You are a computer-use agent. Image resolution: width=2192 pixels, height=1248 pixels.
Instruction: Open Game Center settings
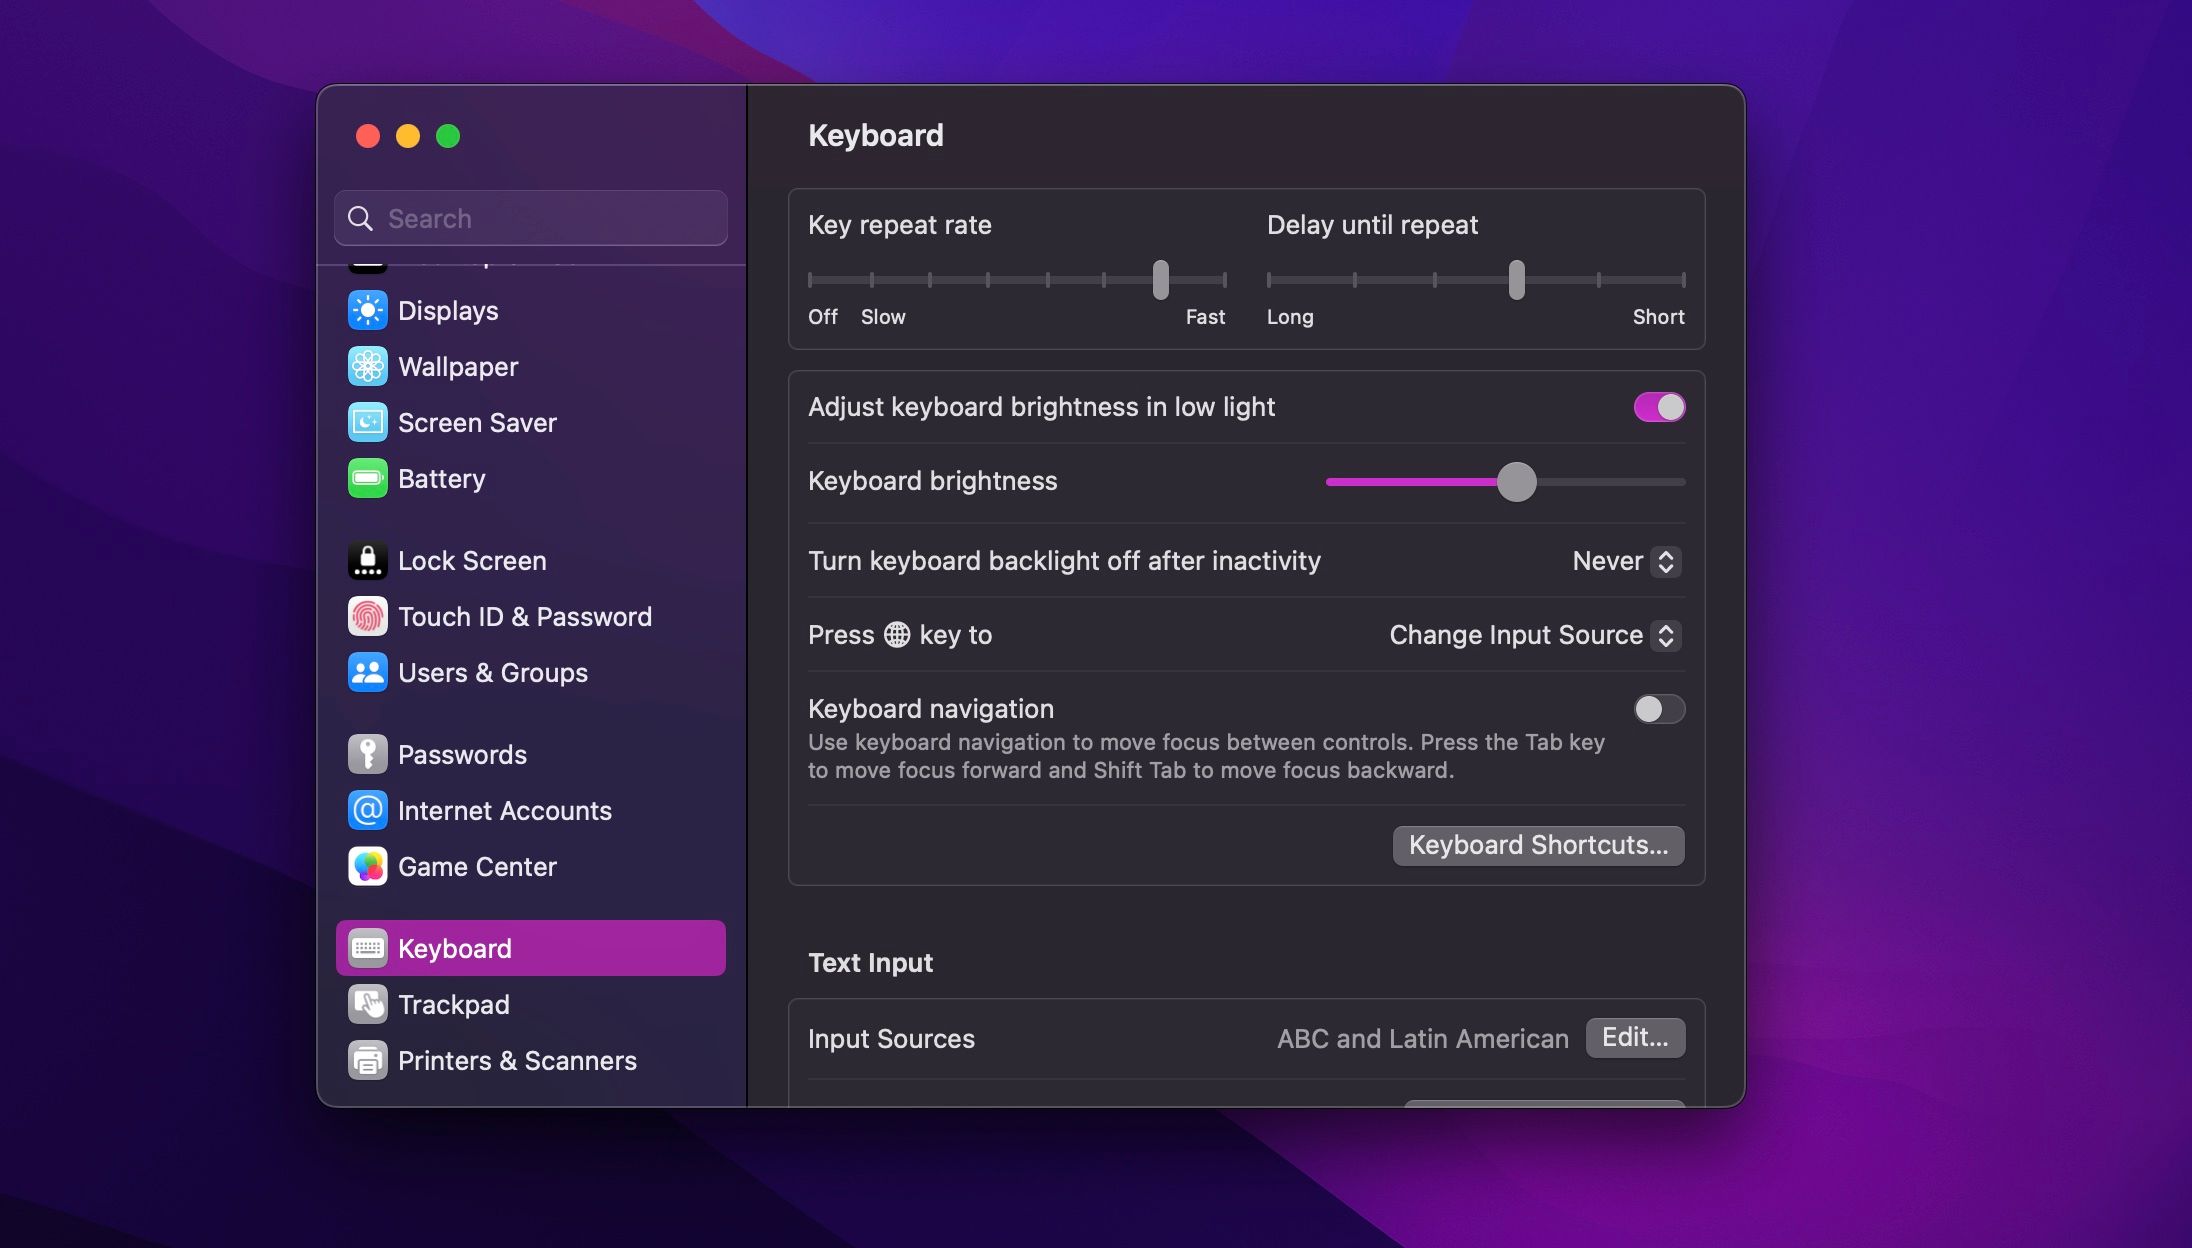[x=368, y=866]
